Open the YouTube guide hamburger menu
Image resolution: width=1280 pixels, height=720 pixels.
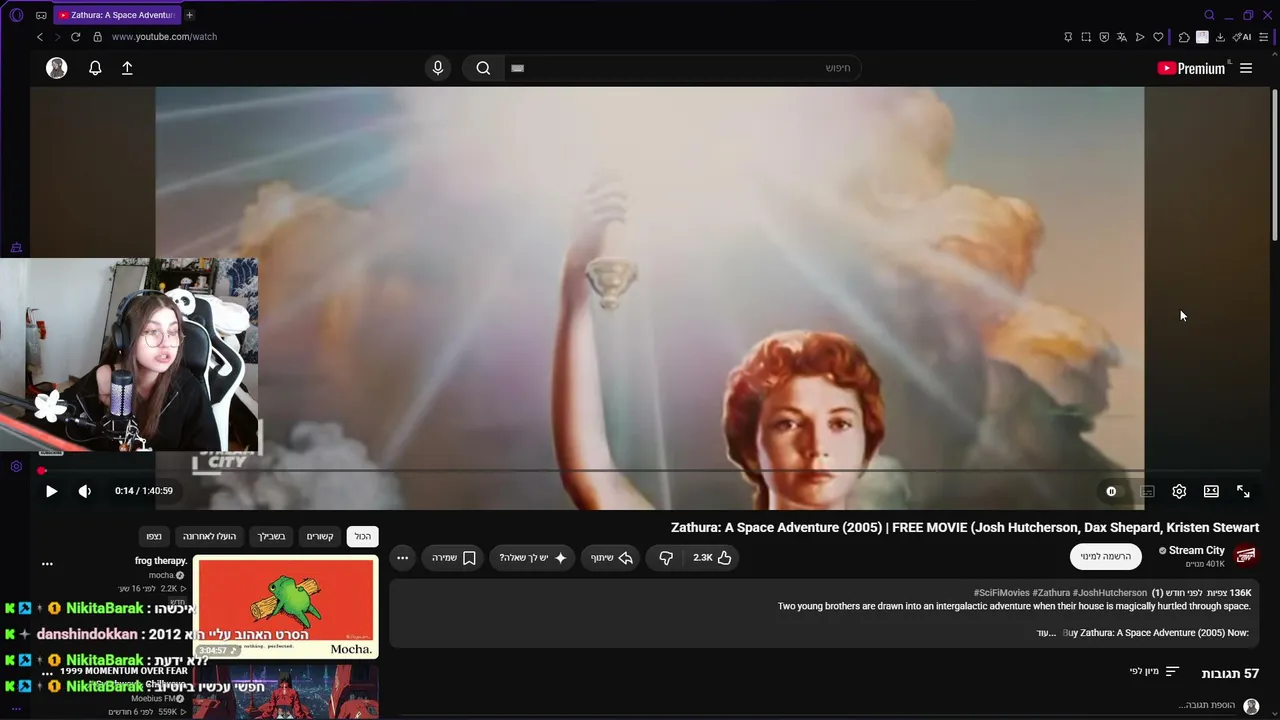(1246, 68)
